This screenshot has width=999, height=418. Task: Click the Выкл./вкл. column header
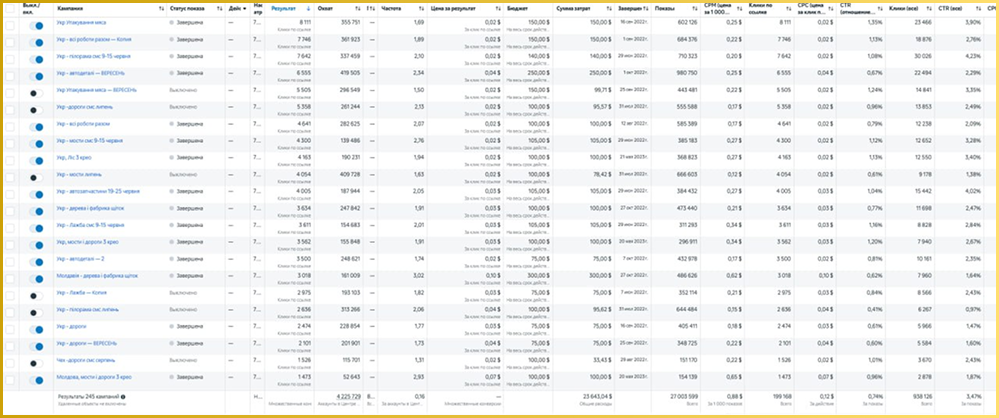[x=32, y=9]
